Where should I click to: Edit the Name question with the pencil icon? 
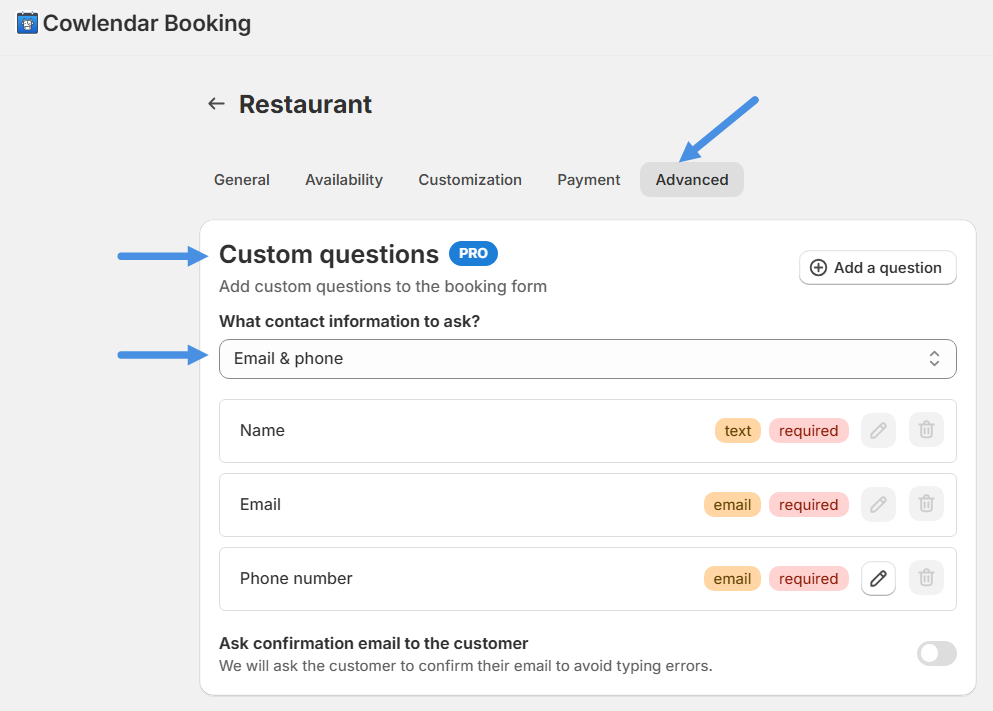click(x=878, y=430)
